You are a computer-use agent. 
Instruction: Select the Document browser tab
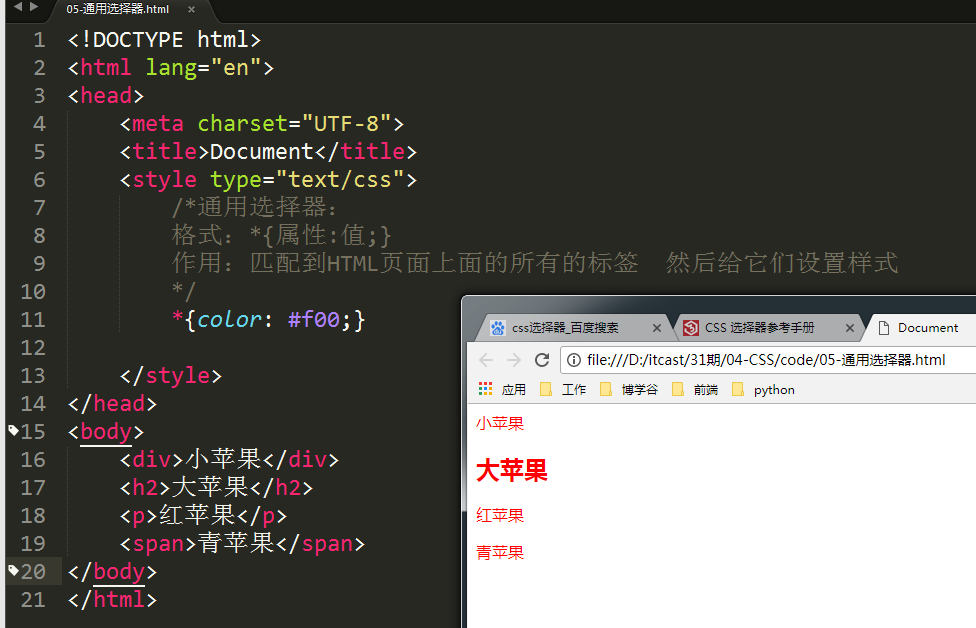[x=927, y=328]
